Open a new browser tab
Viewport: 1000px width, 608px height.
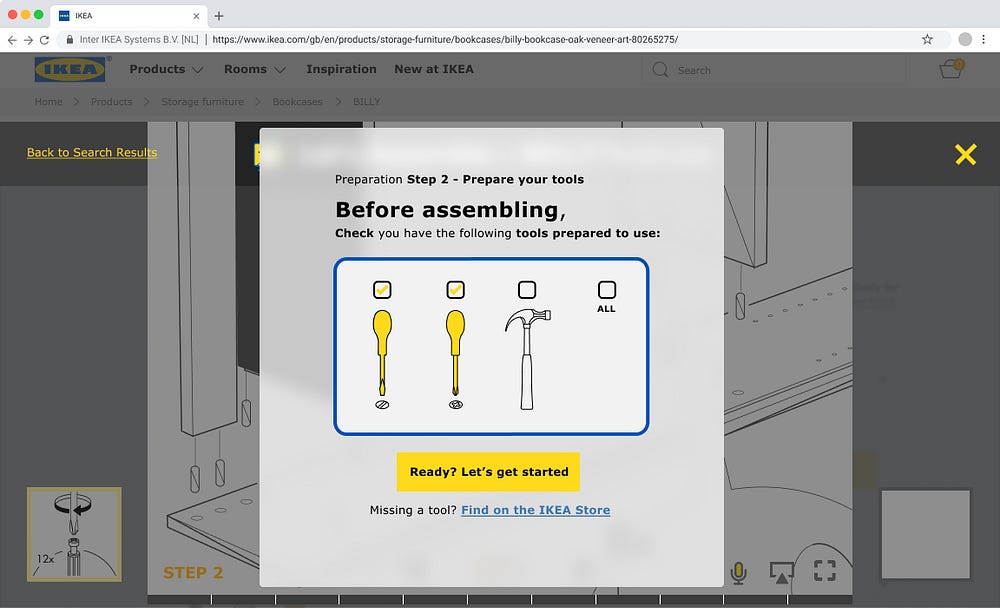(x=219, y=16)
